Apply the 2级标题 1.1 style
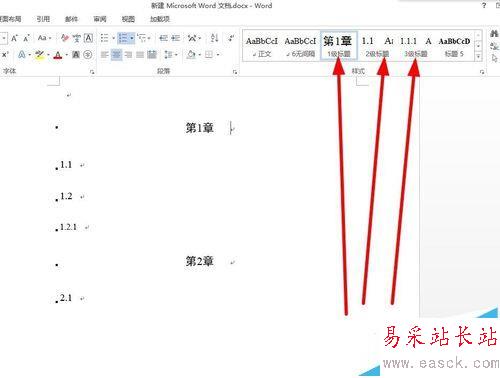 pyautogui.click(x=377, y=46)
